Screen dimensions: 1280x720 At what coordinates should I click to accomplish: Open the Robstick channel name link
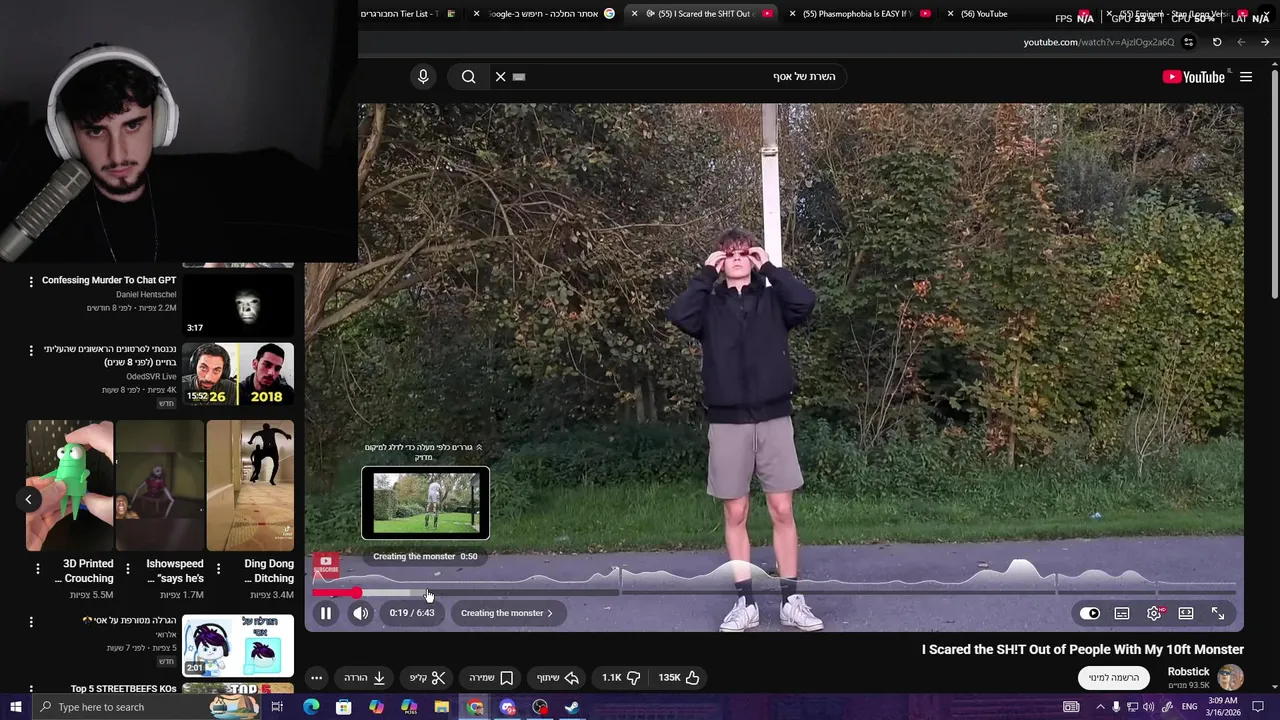point(1188,672)
